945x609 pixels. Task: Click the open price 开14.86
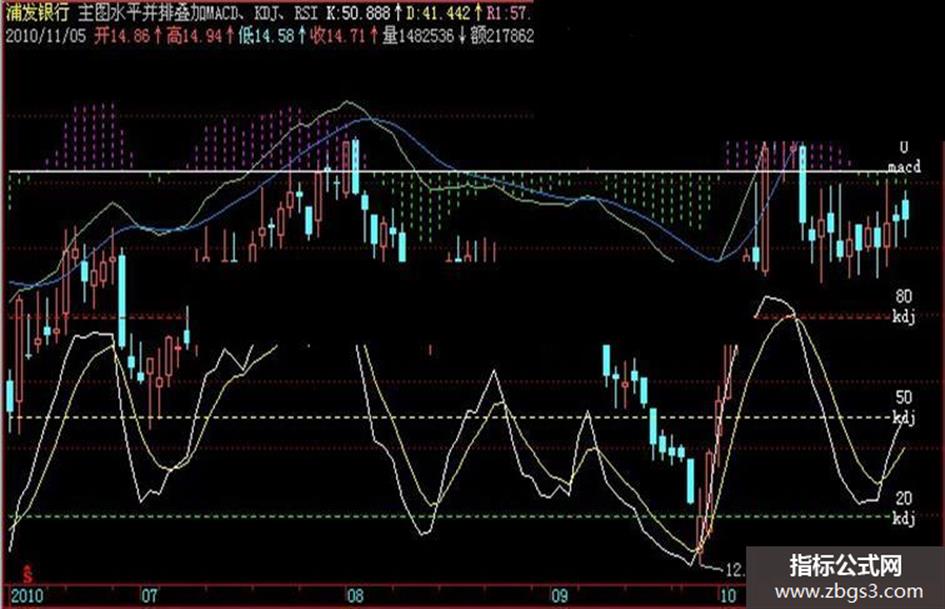(122, 36)
